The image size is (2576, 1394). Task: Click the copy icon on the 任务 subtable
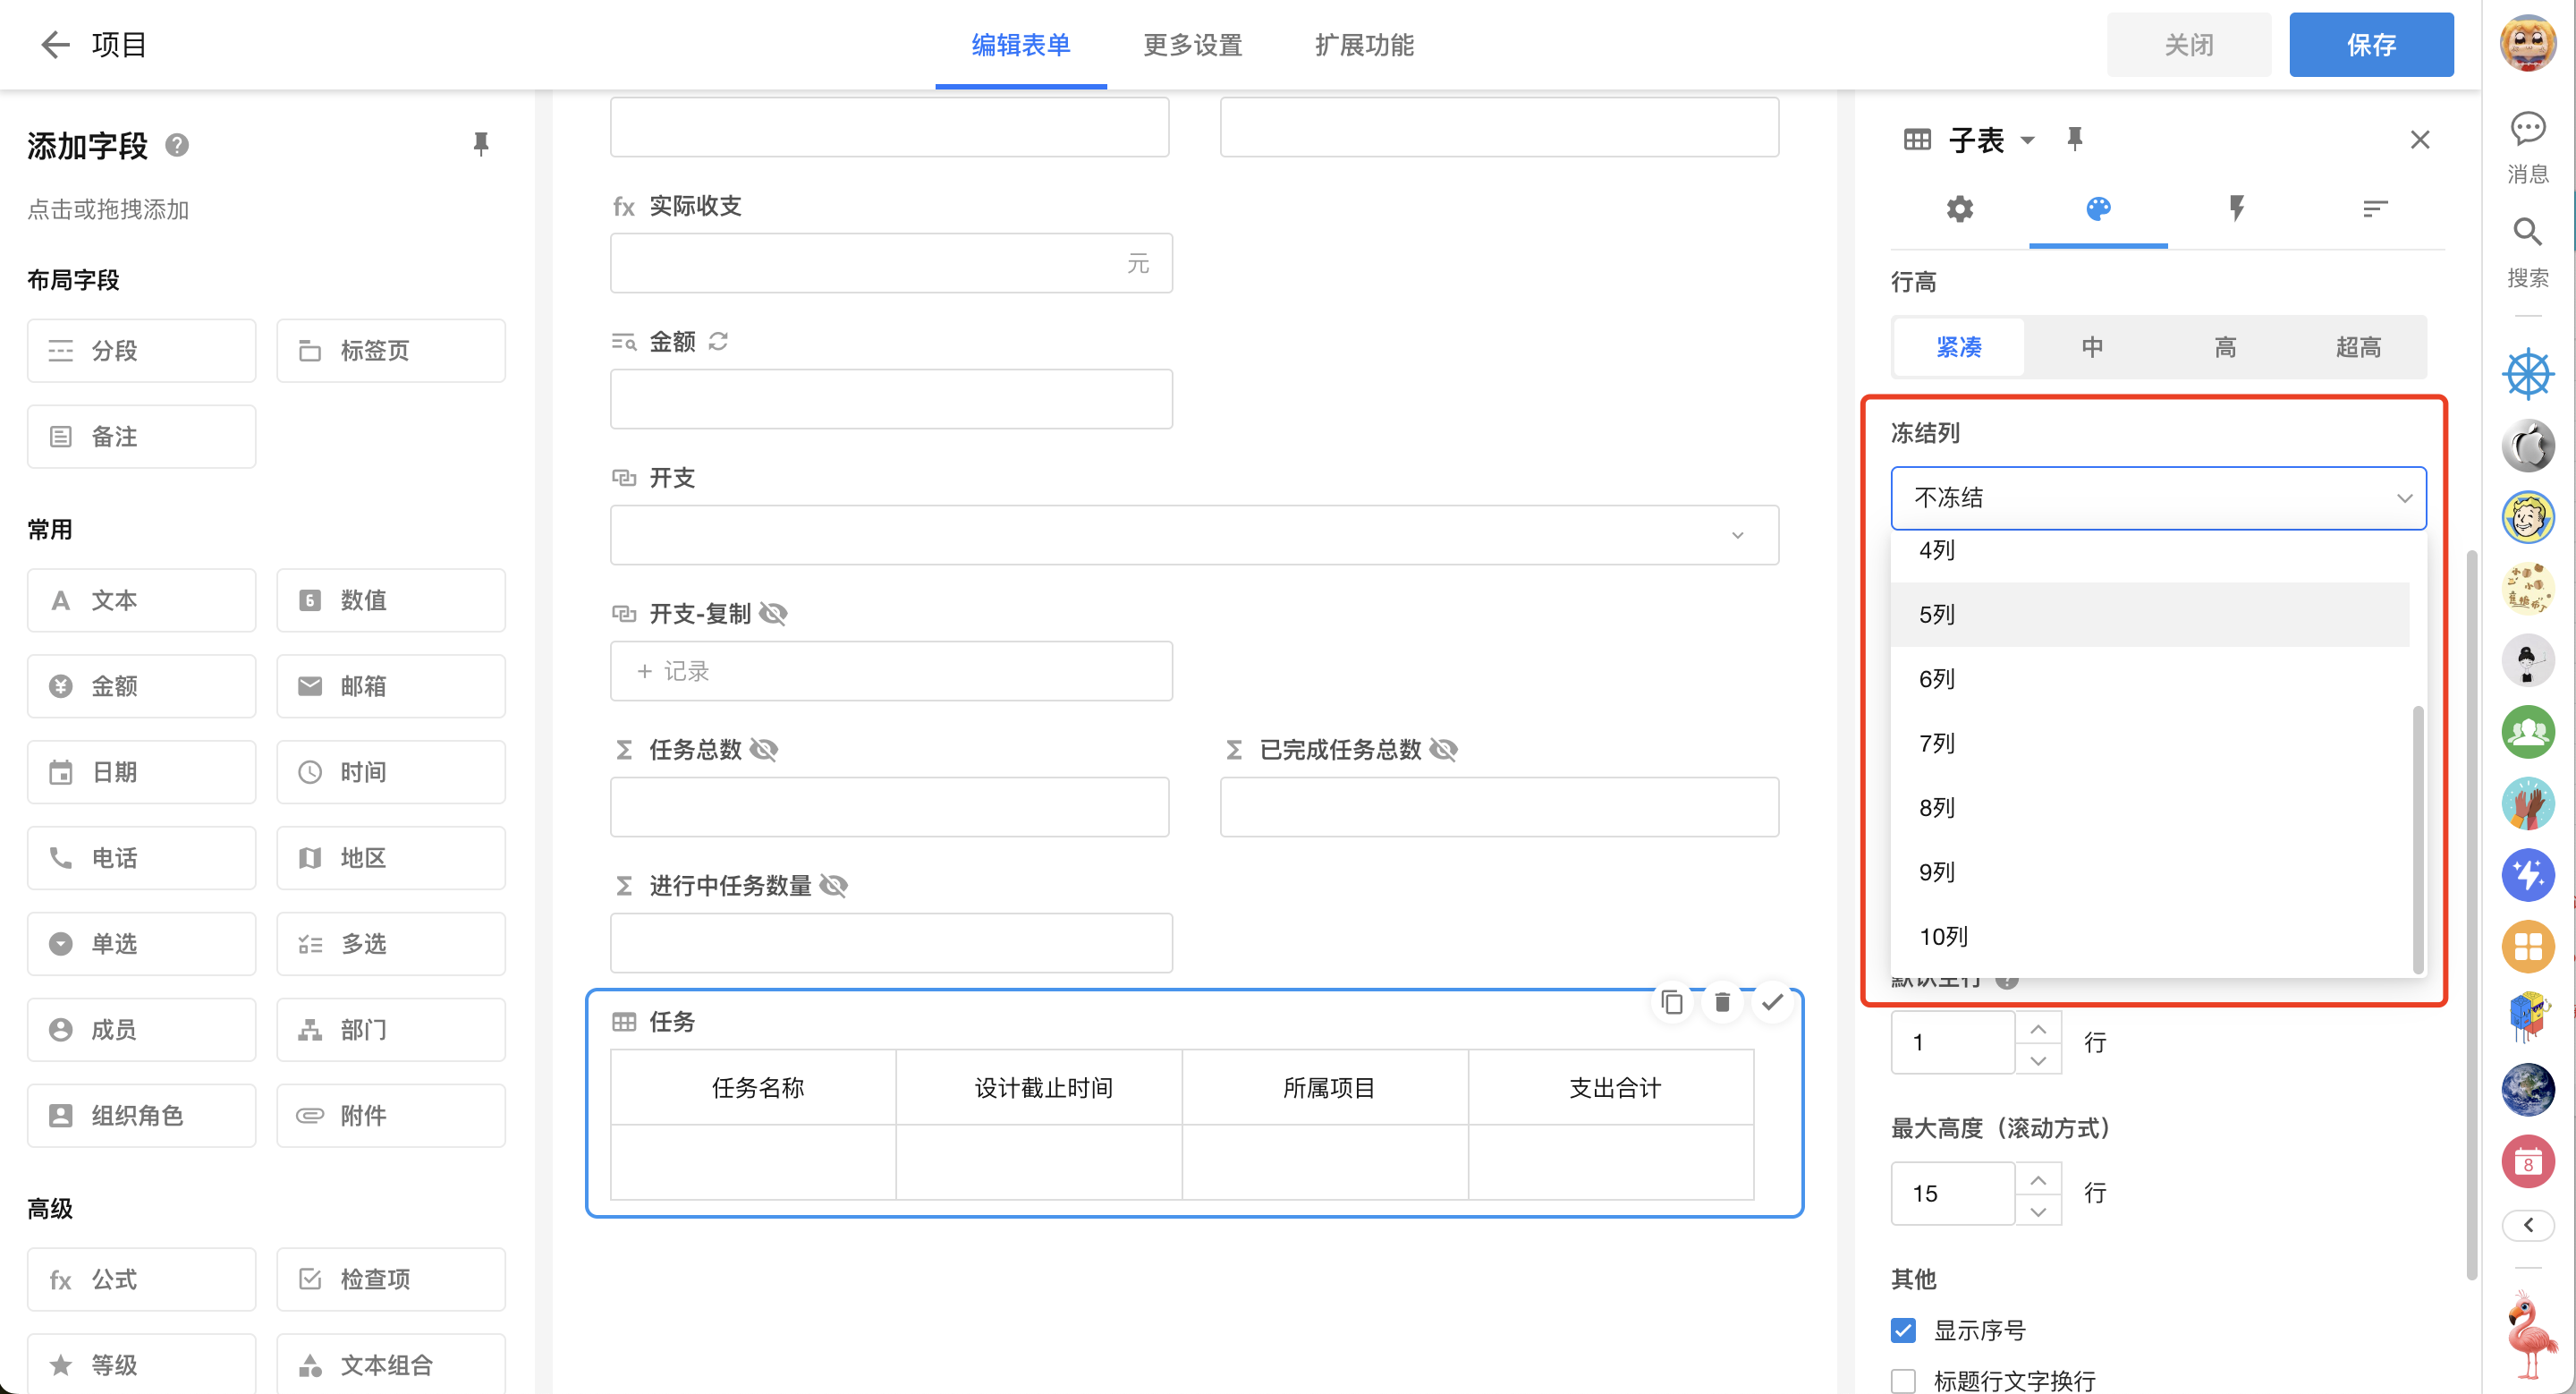1671,1002
